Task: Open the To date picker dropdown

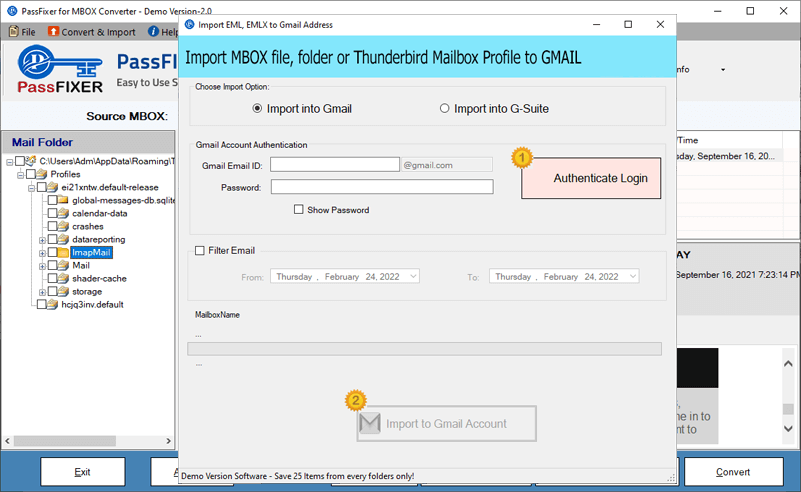Action: [632, 276]
